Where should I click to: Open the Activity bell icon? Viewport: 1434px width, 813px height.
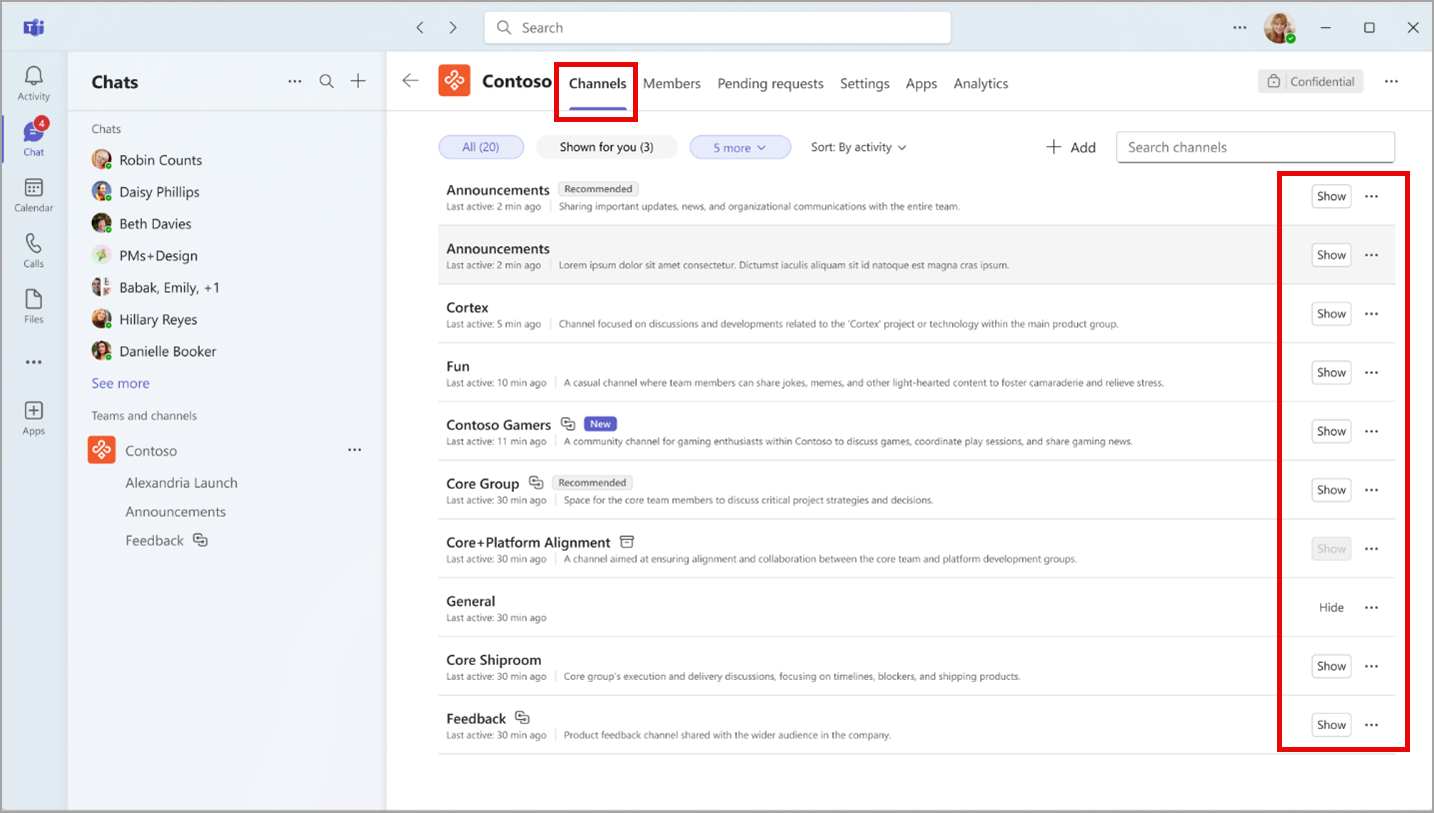pyautogui.click(x=34, y=83)
